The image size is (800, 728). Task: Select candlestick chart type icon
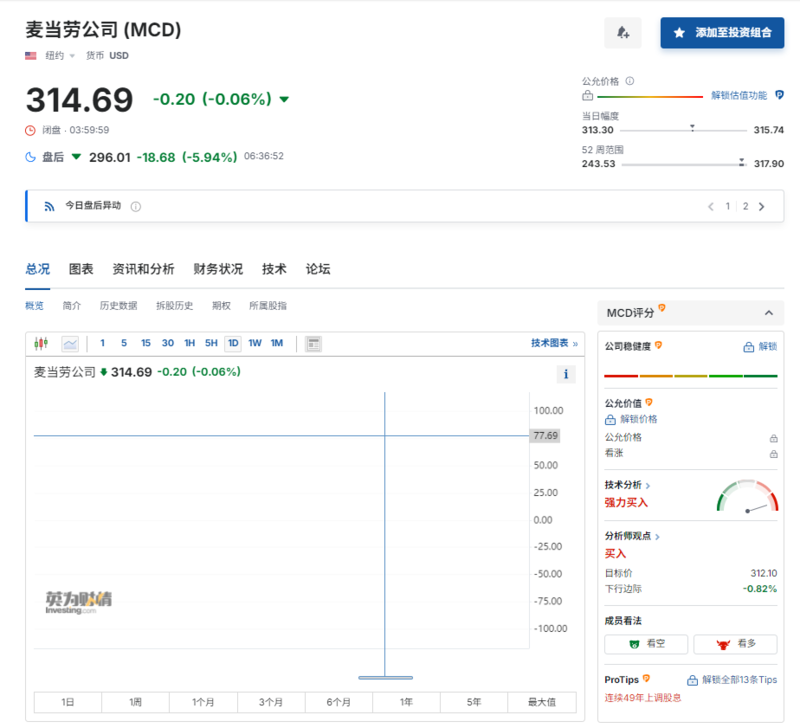tap(41, 343)
